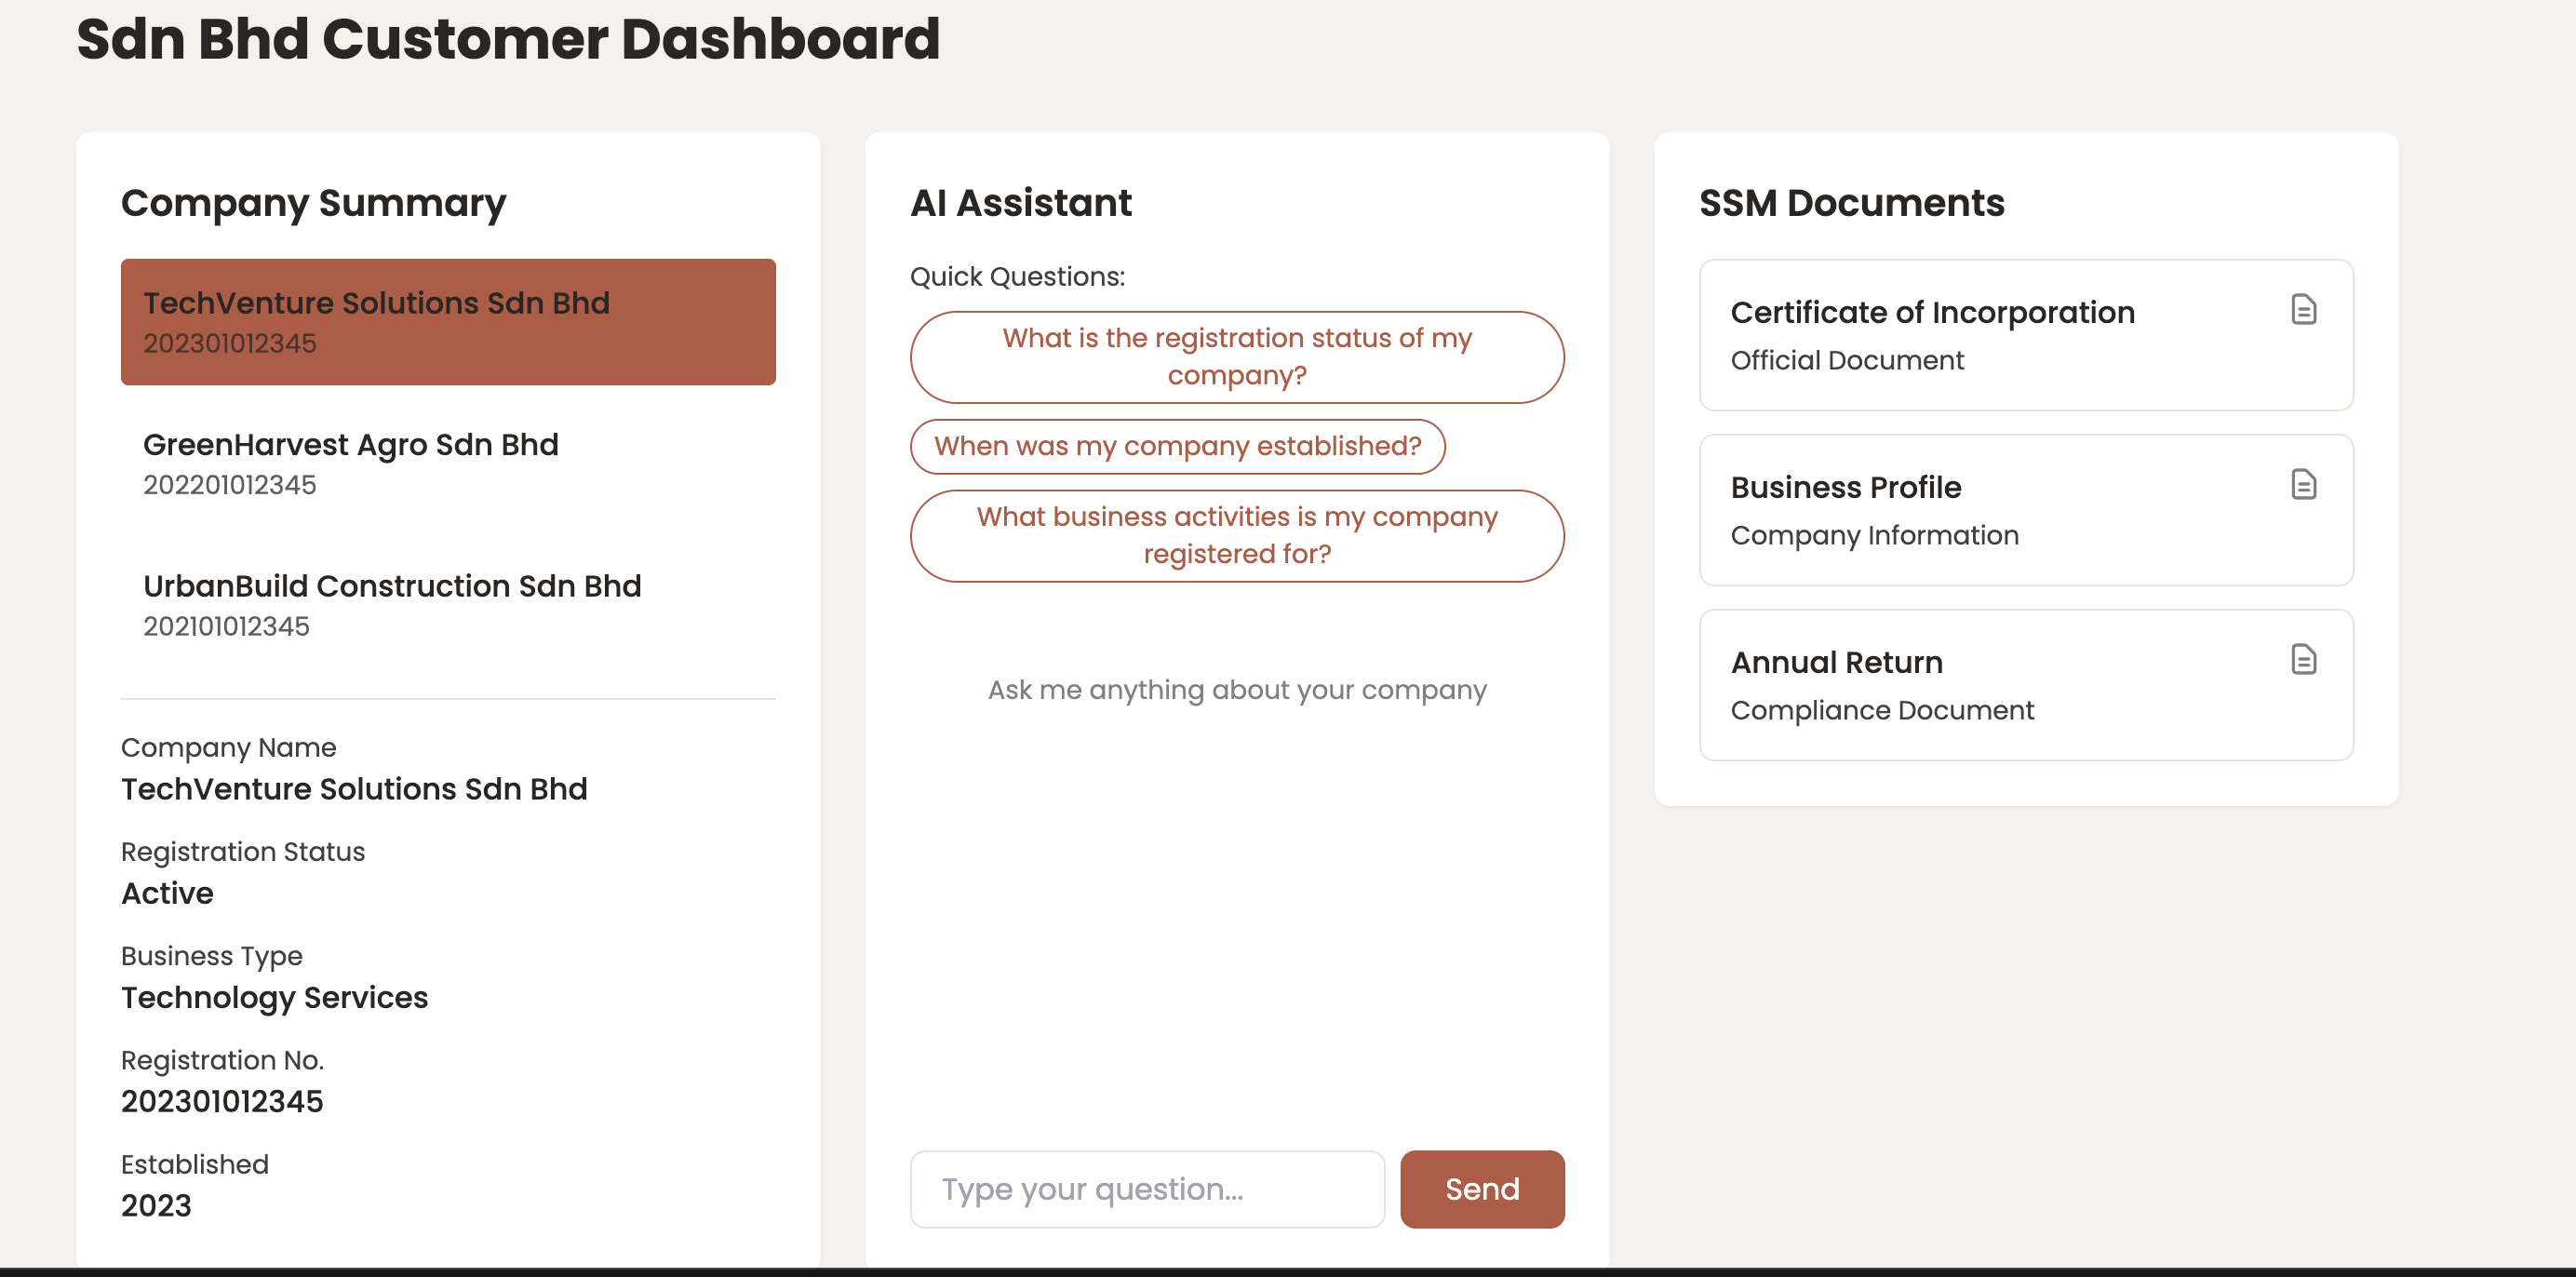This screenshot has height=1277, width=2576.
Task: Open Certificate of Incorporation document card
Action: 2026,335
